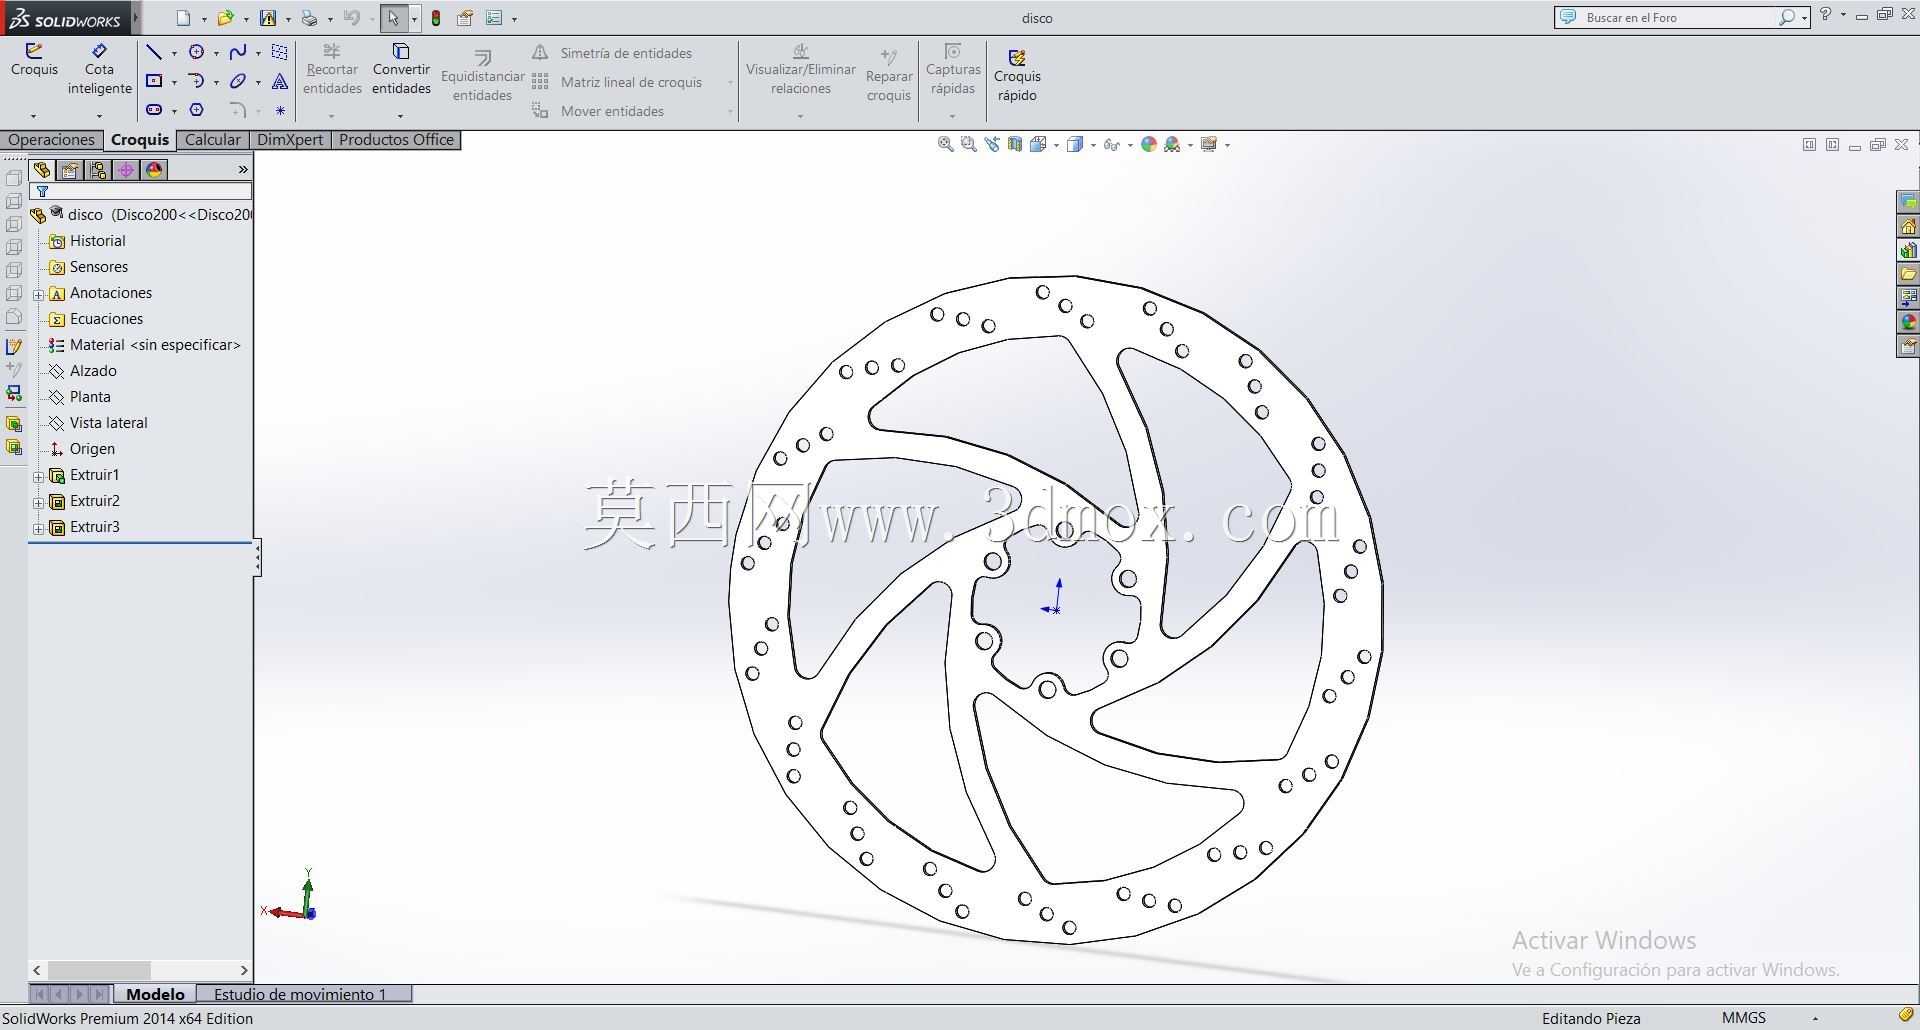Click the SolidWorks logo menu

click(x=65, y=18)
